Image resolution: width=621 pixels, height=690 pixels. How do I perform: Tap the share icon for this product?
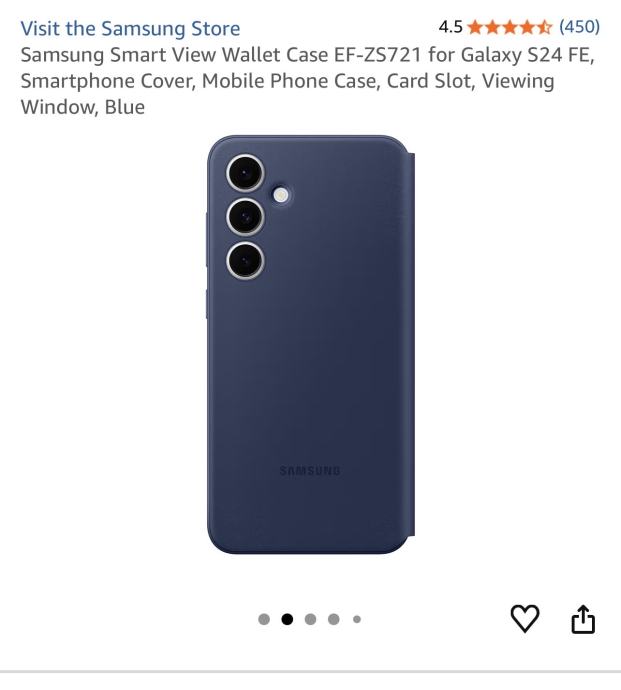(x=583, y=619)
